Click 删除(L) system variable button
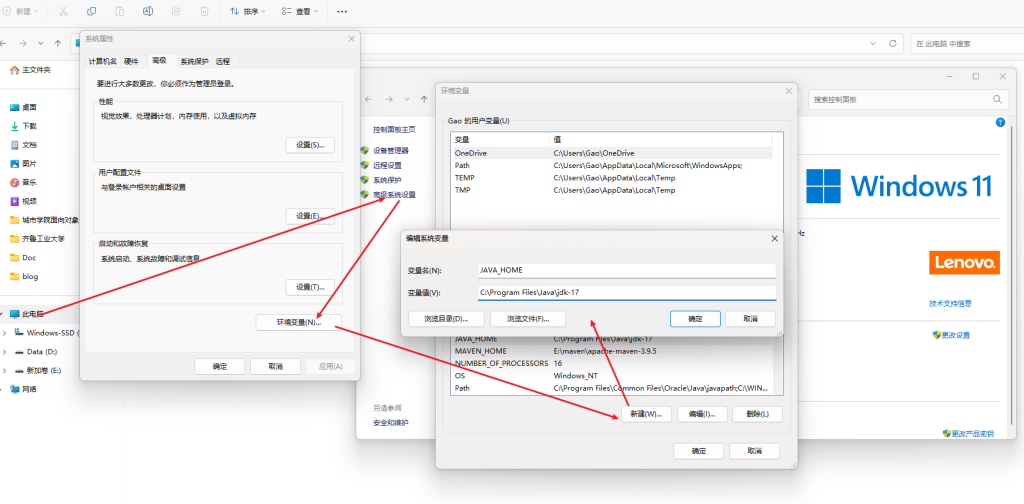Viewport: 1024px width, 504px height. point(758,414)
